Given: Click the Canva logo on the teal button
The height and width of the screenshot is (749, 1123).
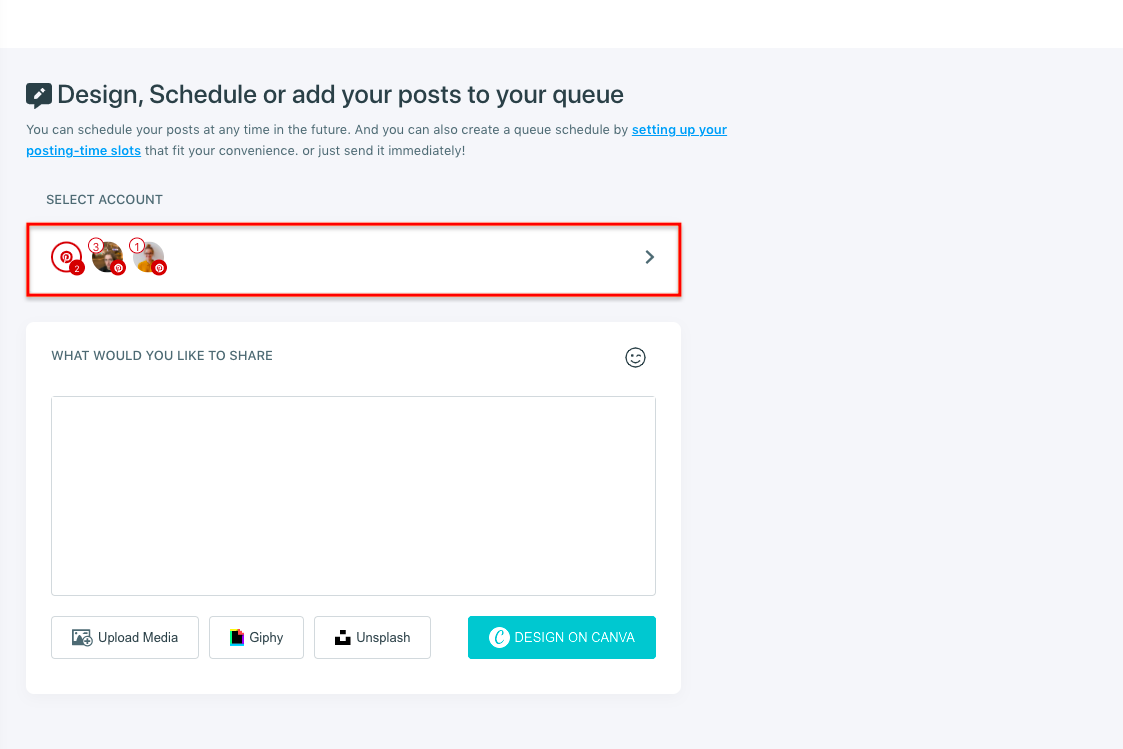Looking at the screenshot, I should pos(497,637).
